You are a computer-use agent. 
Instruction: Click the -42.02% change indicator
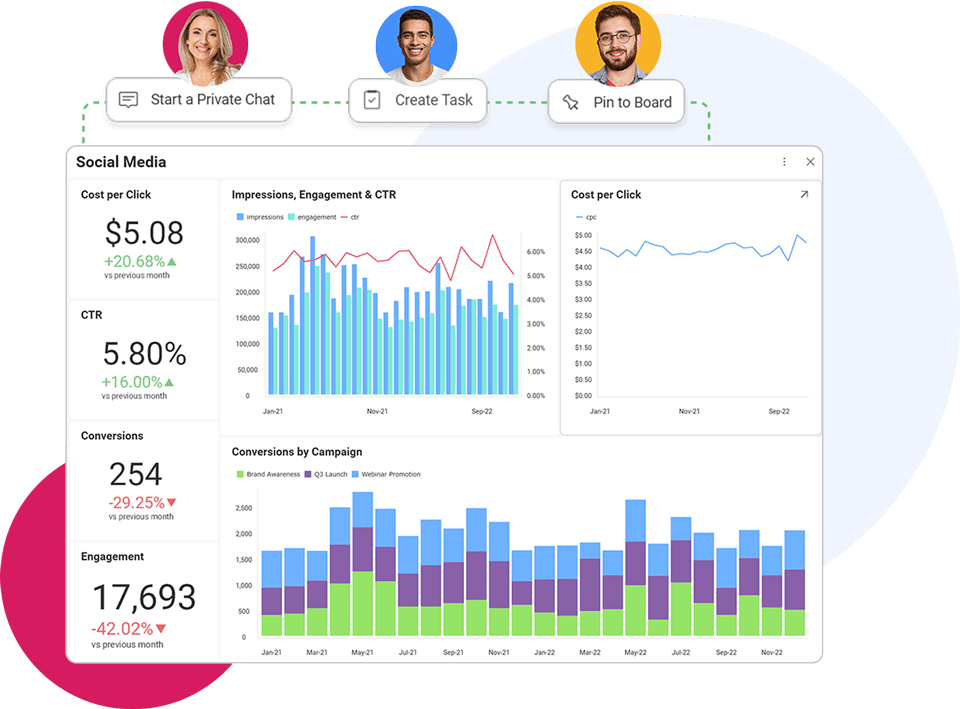(x=122, y=629)
